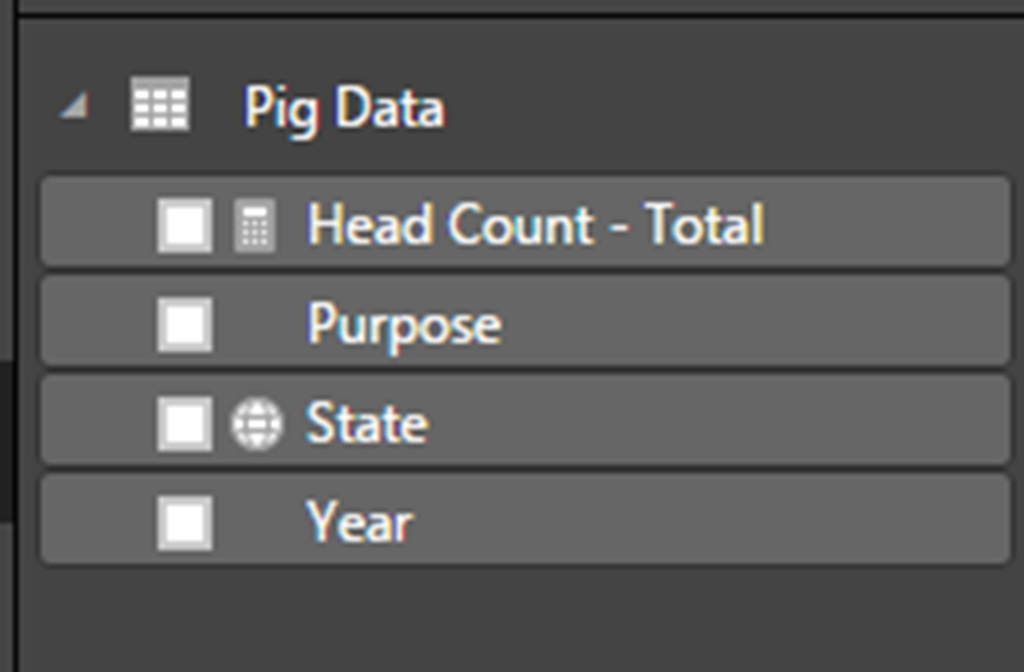This screenshot has width=1024, height=672.
Task: Check the Head Count - Total checkbox
Action: coord(185,224)
